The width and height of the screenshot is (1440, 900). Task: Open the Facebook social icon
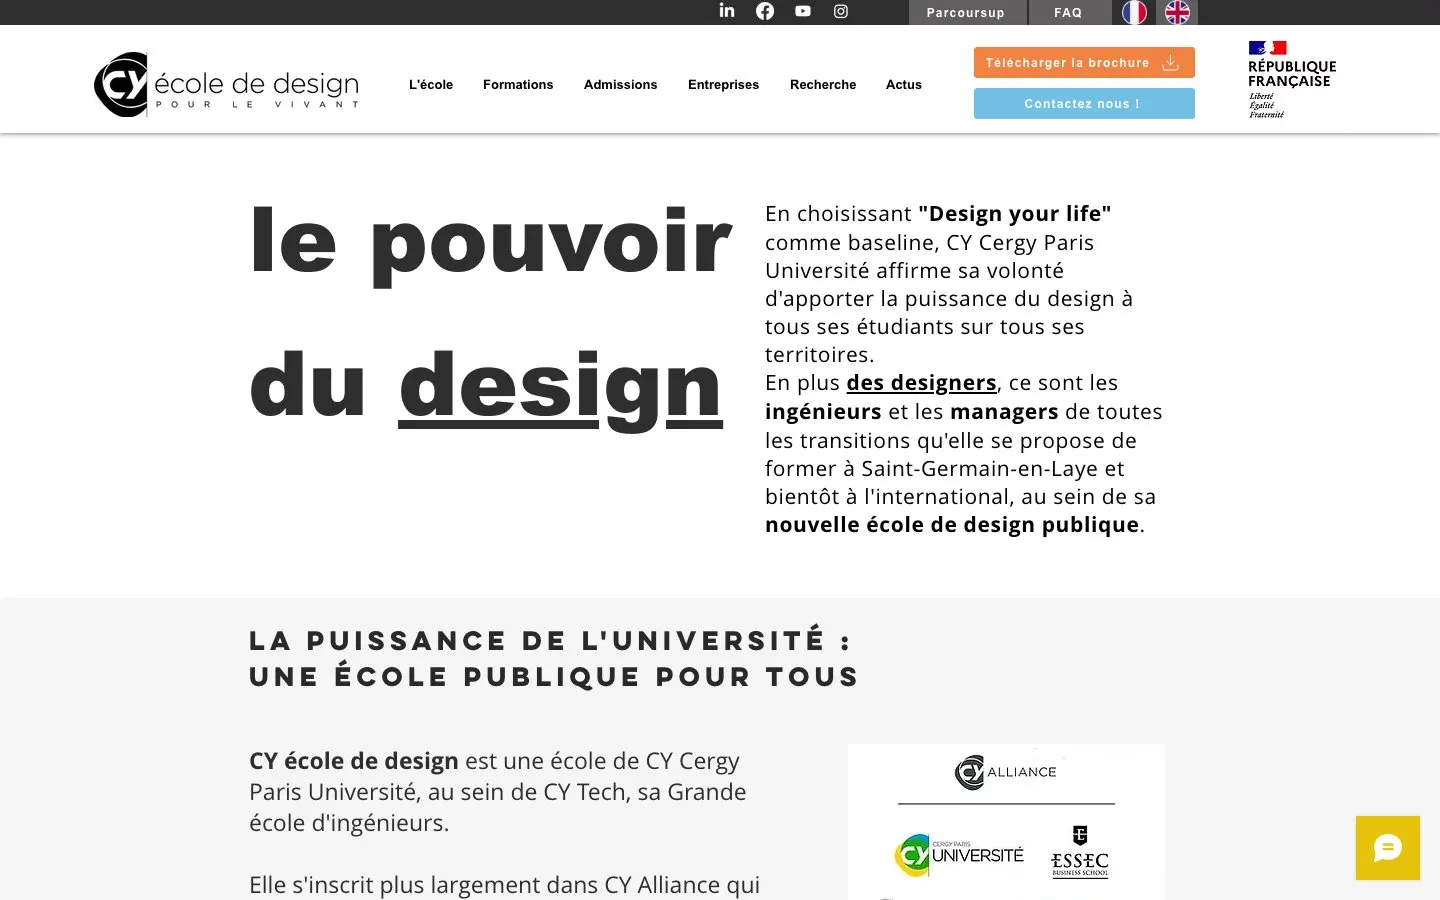point(765,11)
